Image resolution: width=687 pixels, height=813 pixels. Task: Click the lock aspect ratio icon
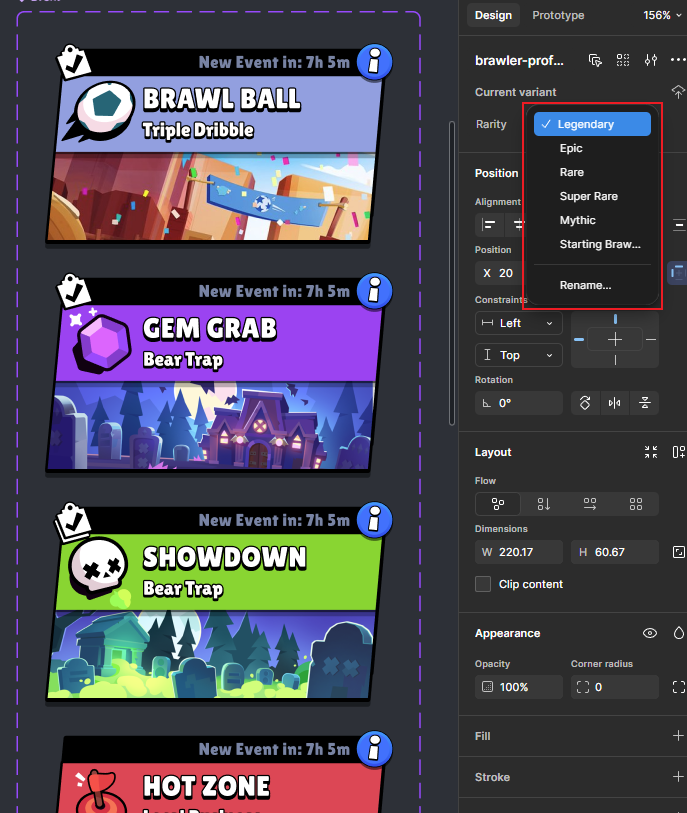click(x=678, y=552)
